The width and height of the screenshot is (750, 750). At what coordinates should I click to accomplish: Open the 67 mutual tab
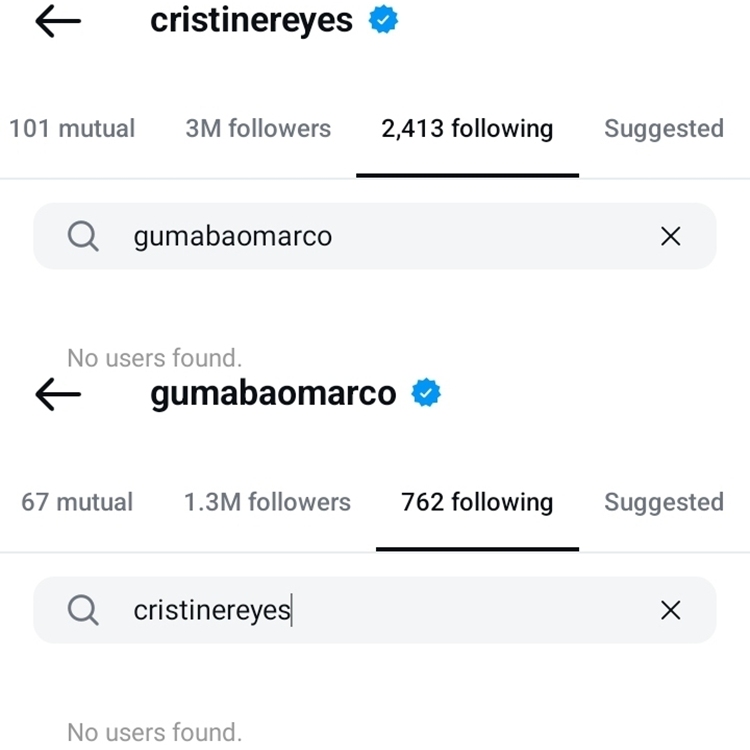coord(77,502)
